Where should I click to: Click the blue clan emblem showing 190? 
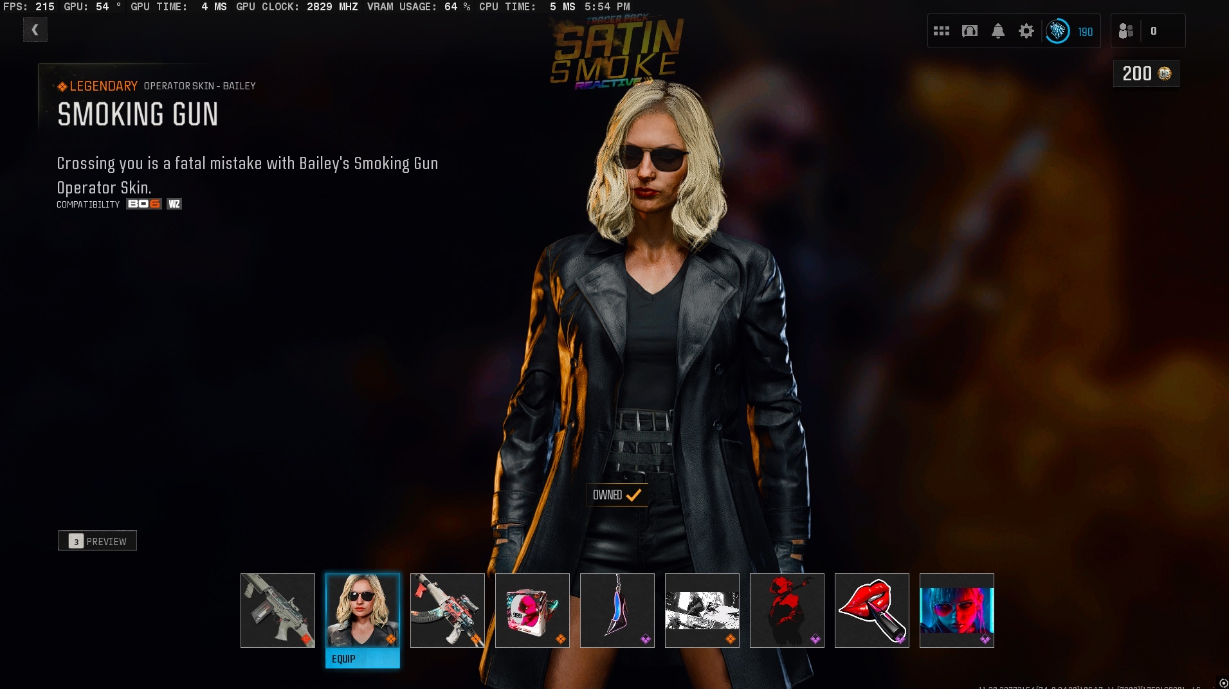pyautogui.click(x=1058, y=30)
